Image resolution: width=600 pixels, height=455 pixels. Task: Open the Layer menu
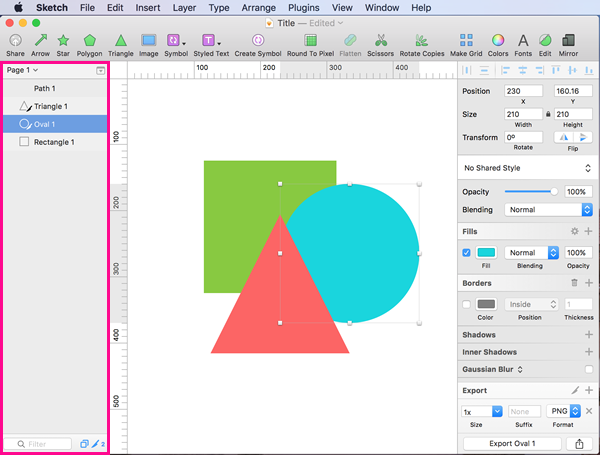click(184, 8)
